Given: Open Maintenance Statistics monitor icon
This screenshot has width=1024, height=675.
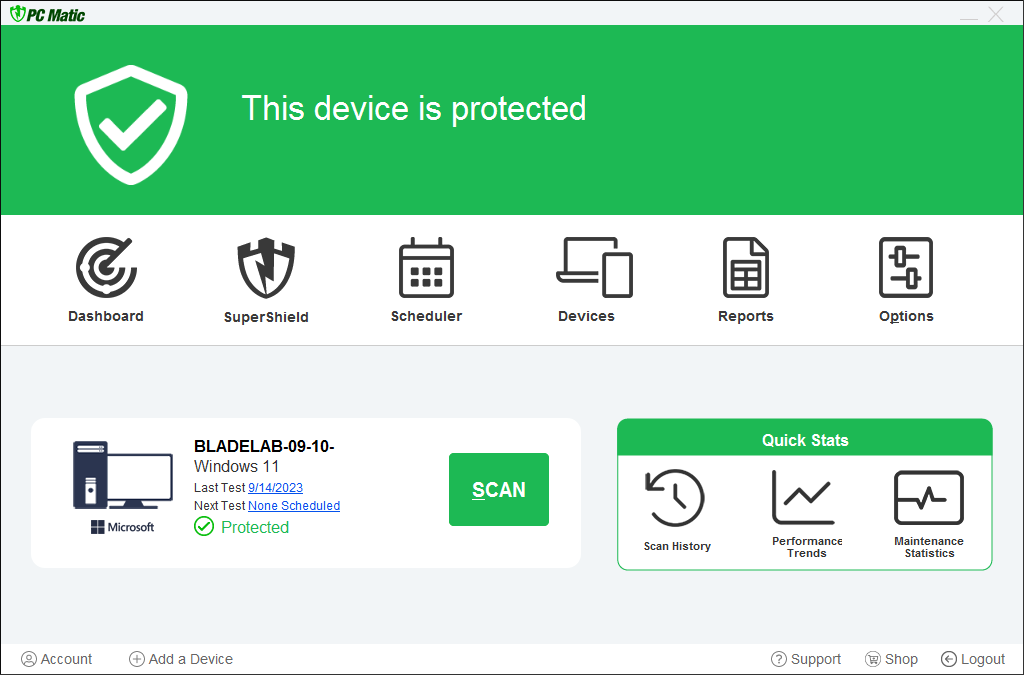Looking at the screenshot, I should click(x=928, y=498).
